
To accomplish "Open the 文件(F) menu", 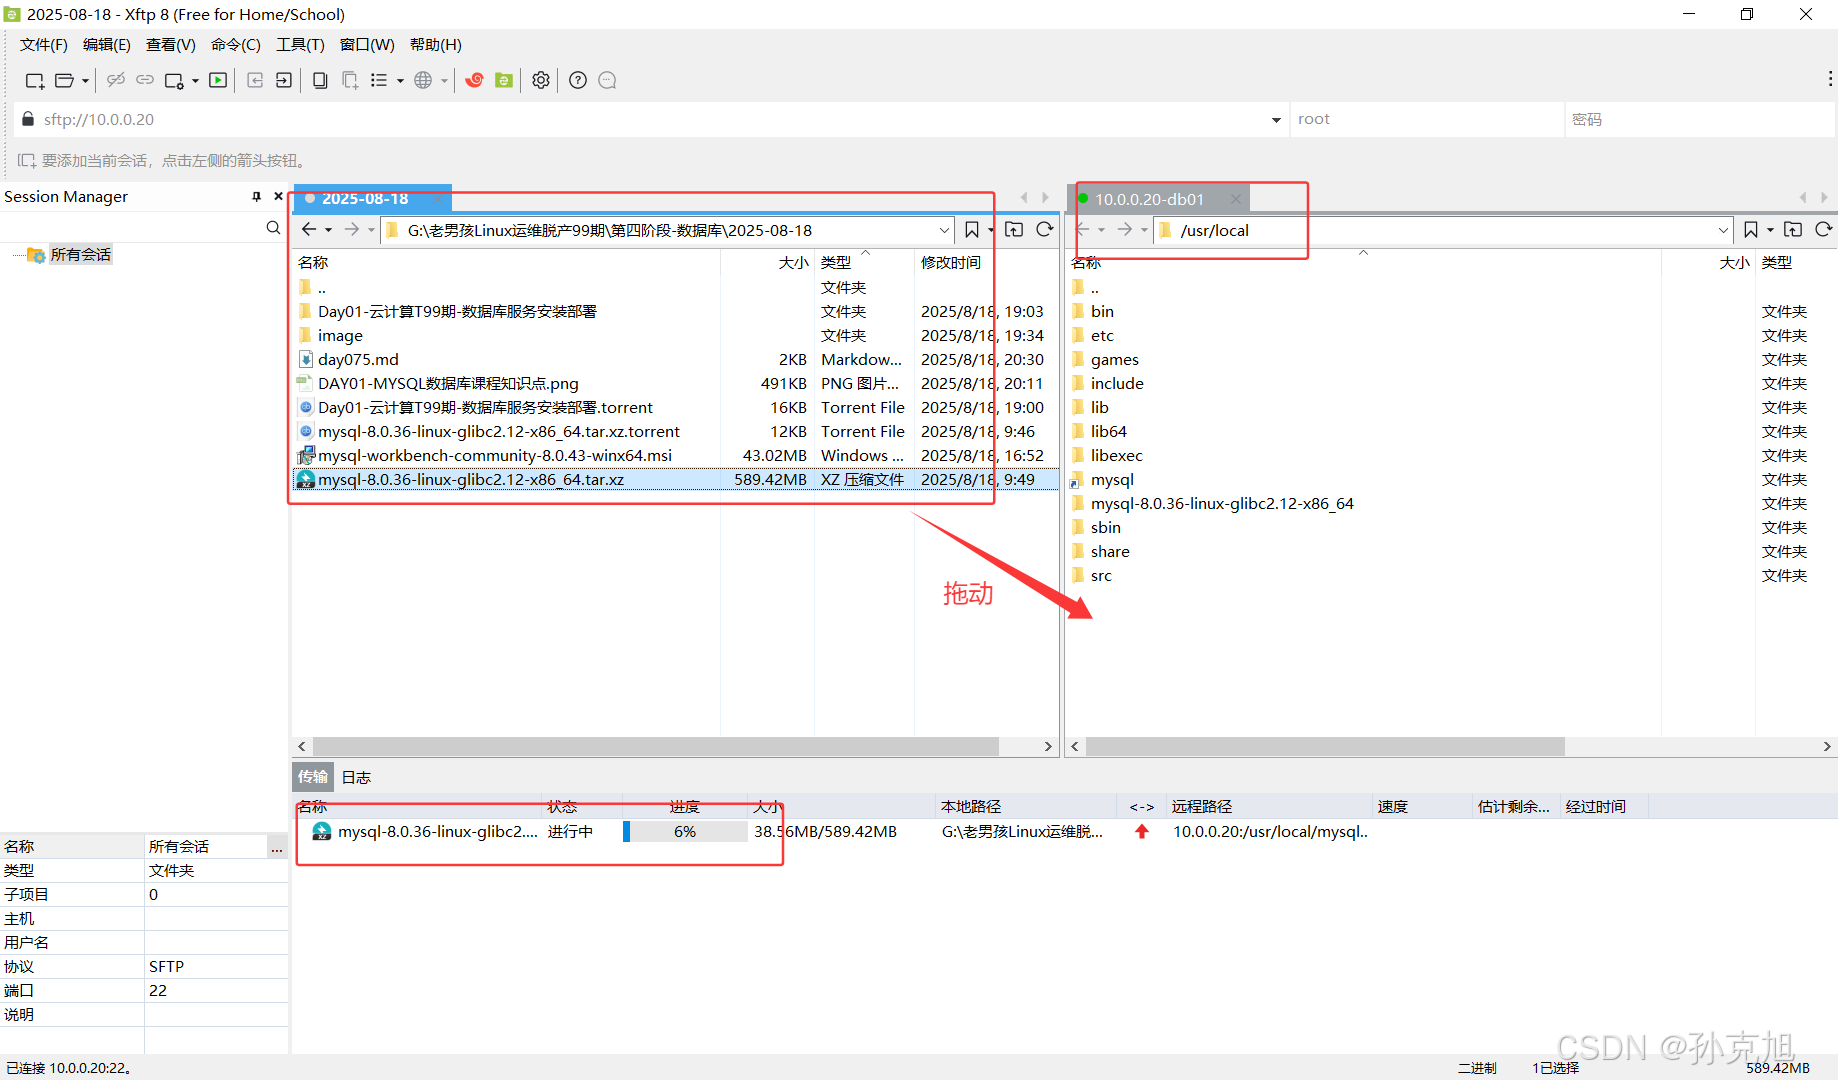I will [43, 45].
